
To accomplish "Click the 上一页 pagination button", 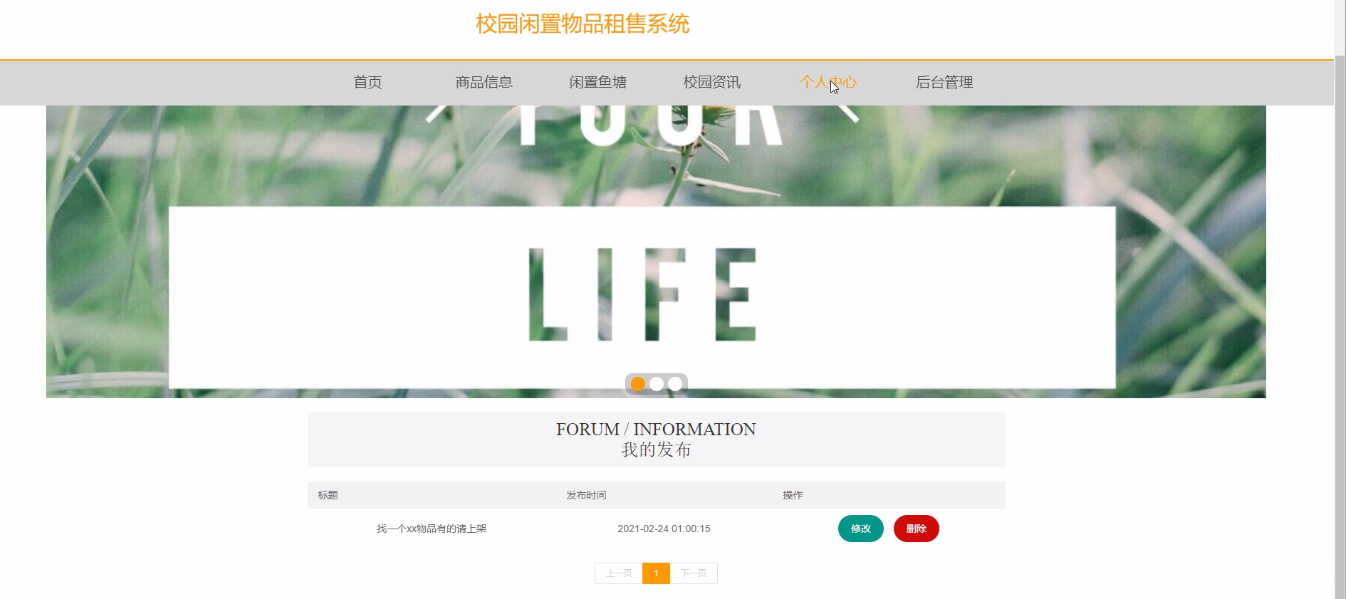I will (x=618, y=573).
